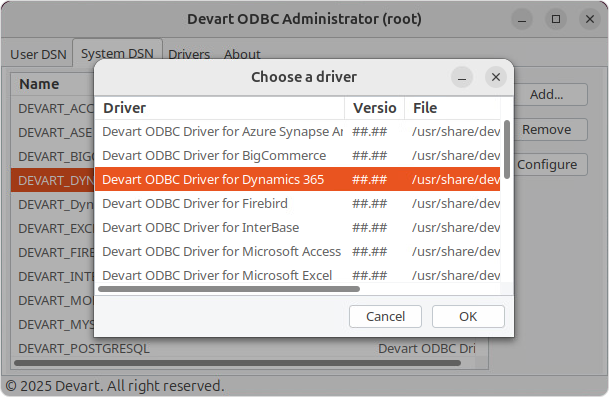
Task: Select the DEVART_INT entry in DSN list
Action: [53, 277]
